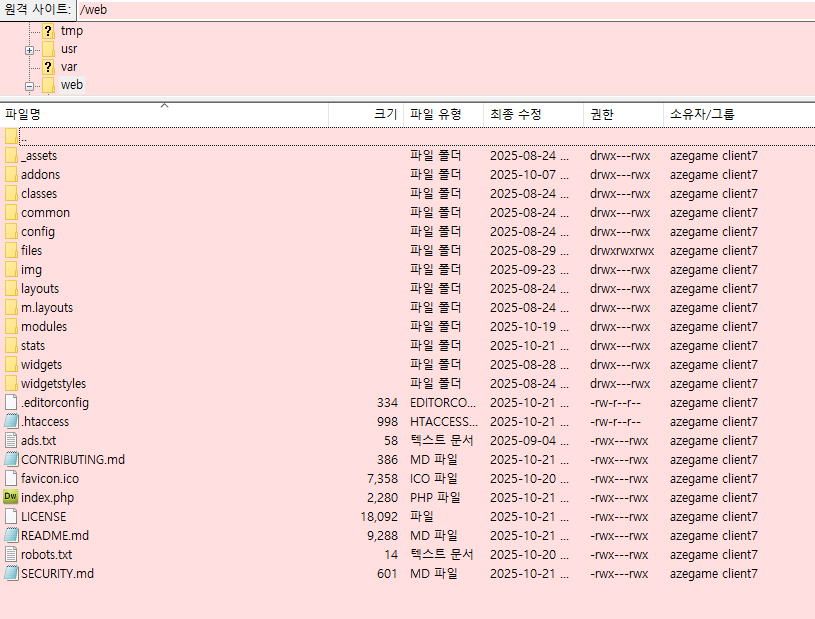Select the var folder in tree
815x619 pixels.
tap(69, 67)
